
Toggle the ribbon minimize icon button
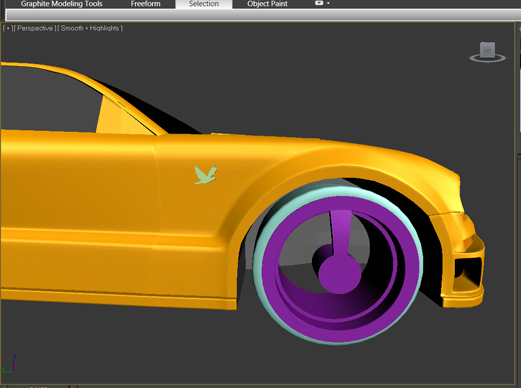pyautogui.click(x=319, y=3)
